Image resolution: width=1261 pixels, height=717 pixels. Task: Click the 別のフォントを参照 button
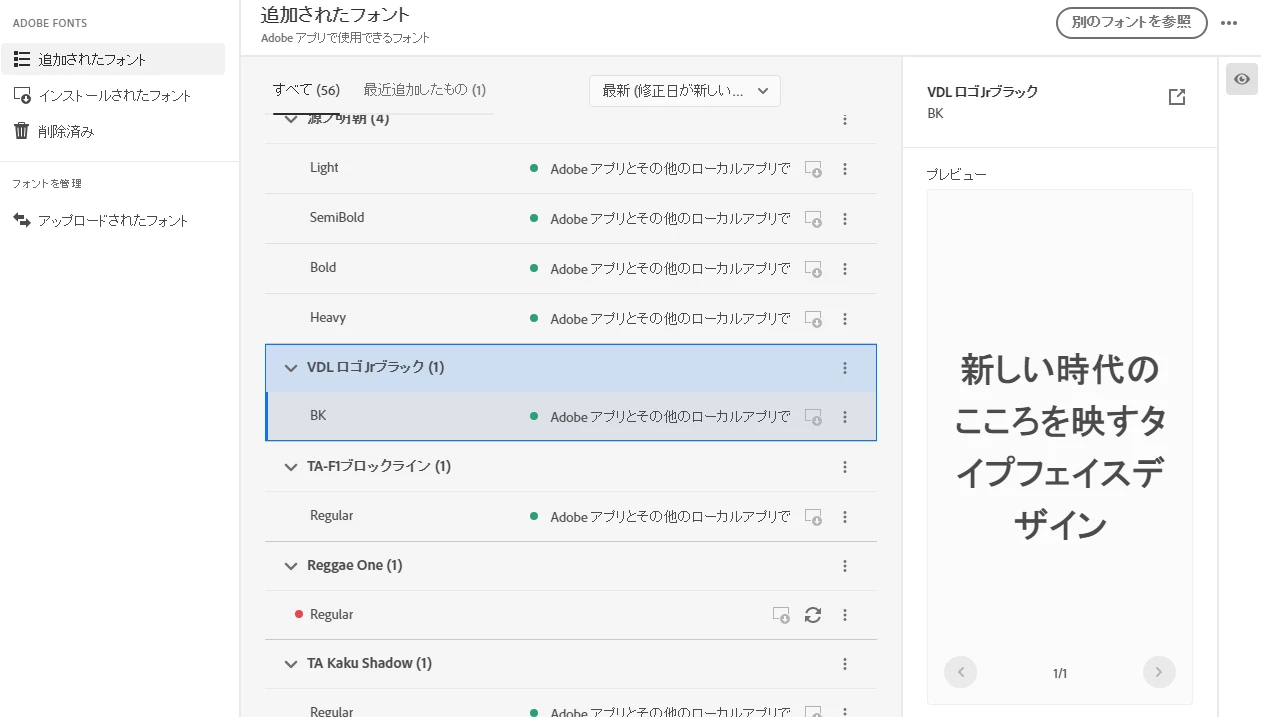tap(1132, 22)
